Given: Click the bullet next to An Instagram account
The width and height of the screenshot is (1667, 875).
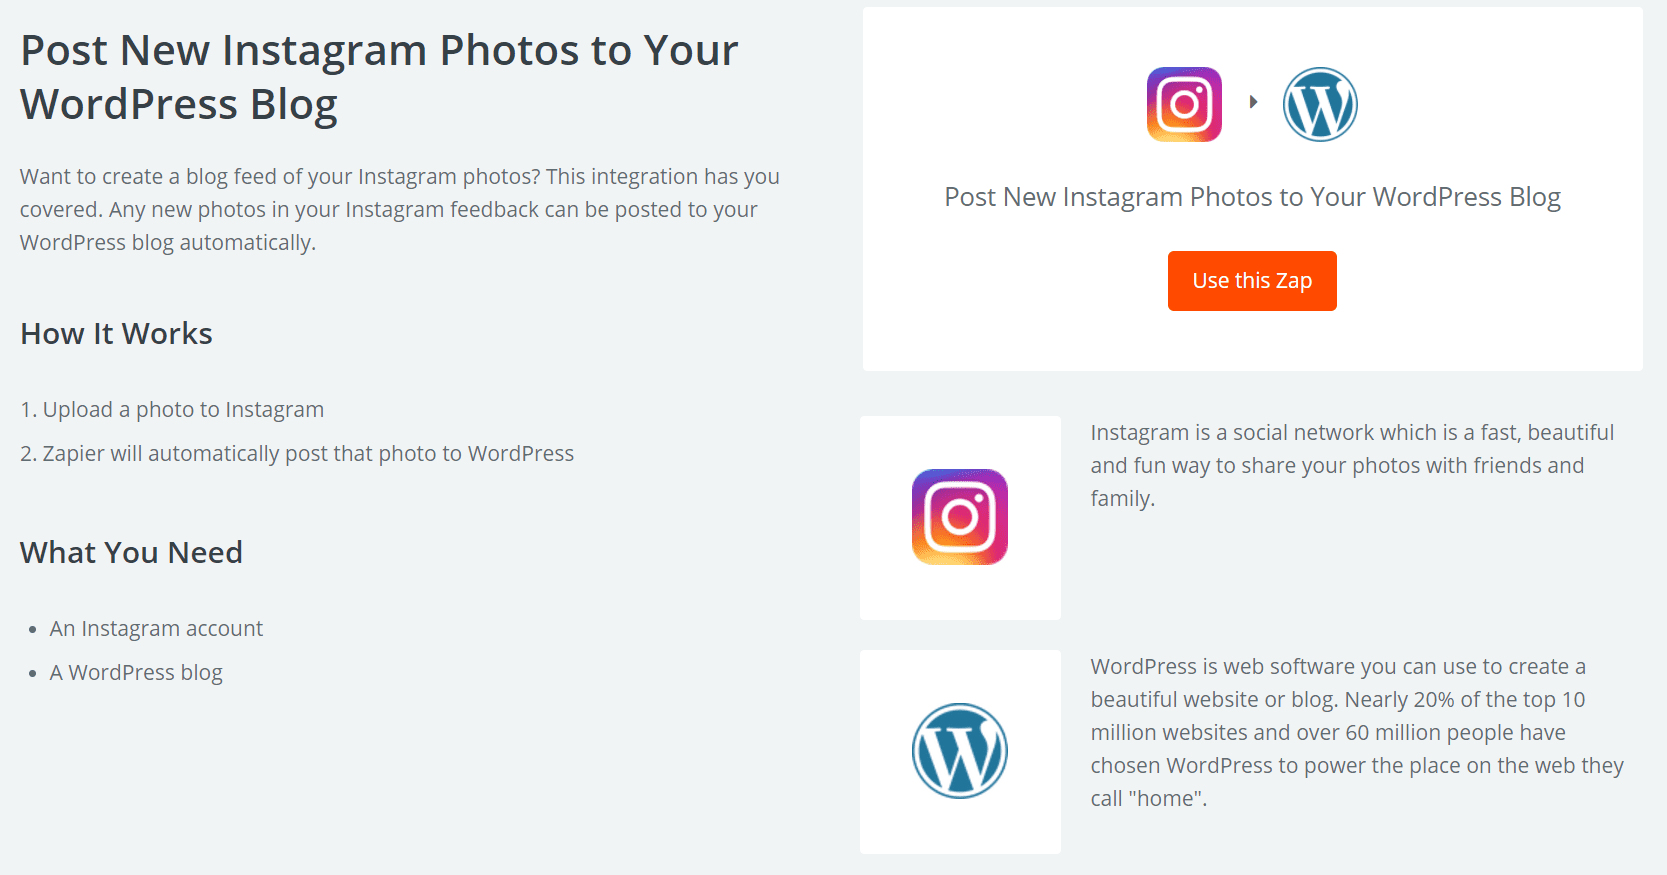Looking at the screenshot, I should pyautogui.click(x=33, y=629).
